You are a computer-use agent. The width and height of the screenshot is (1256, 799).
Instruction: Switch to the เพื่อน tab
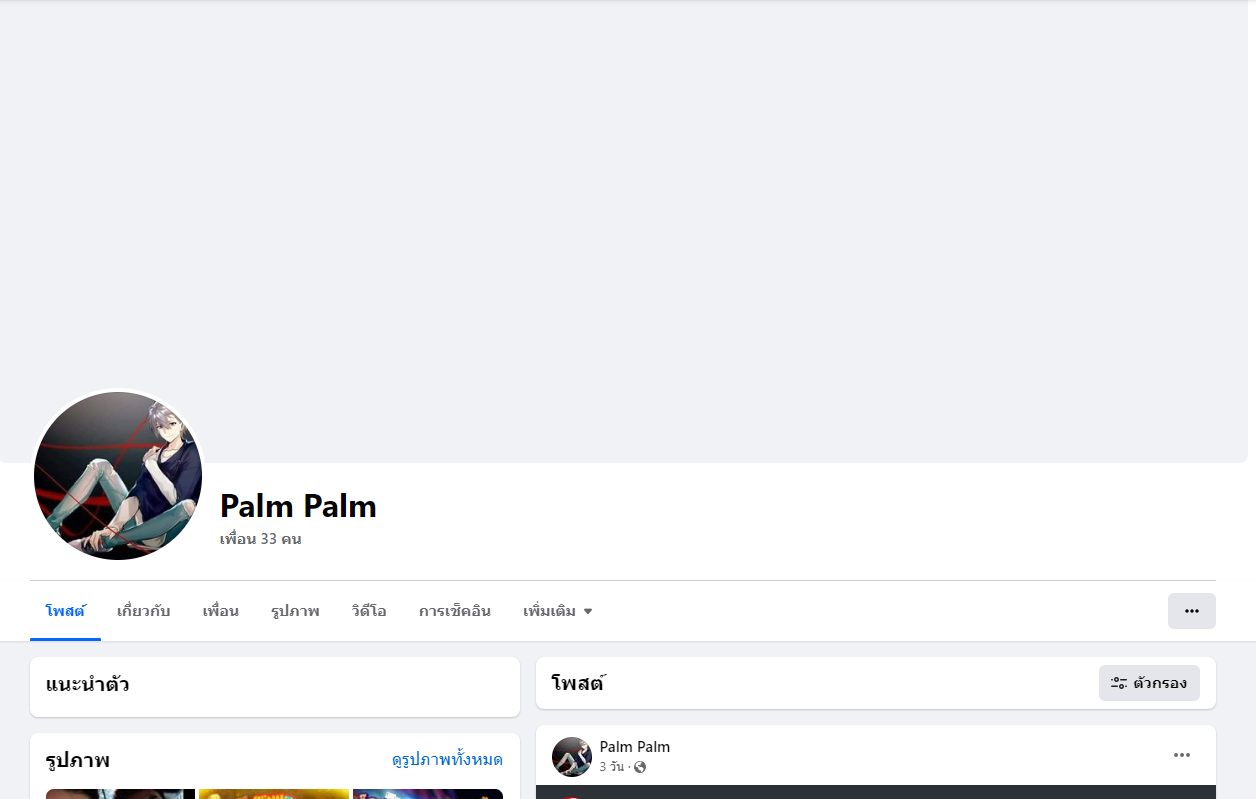(220, 611)
